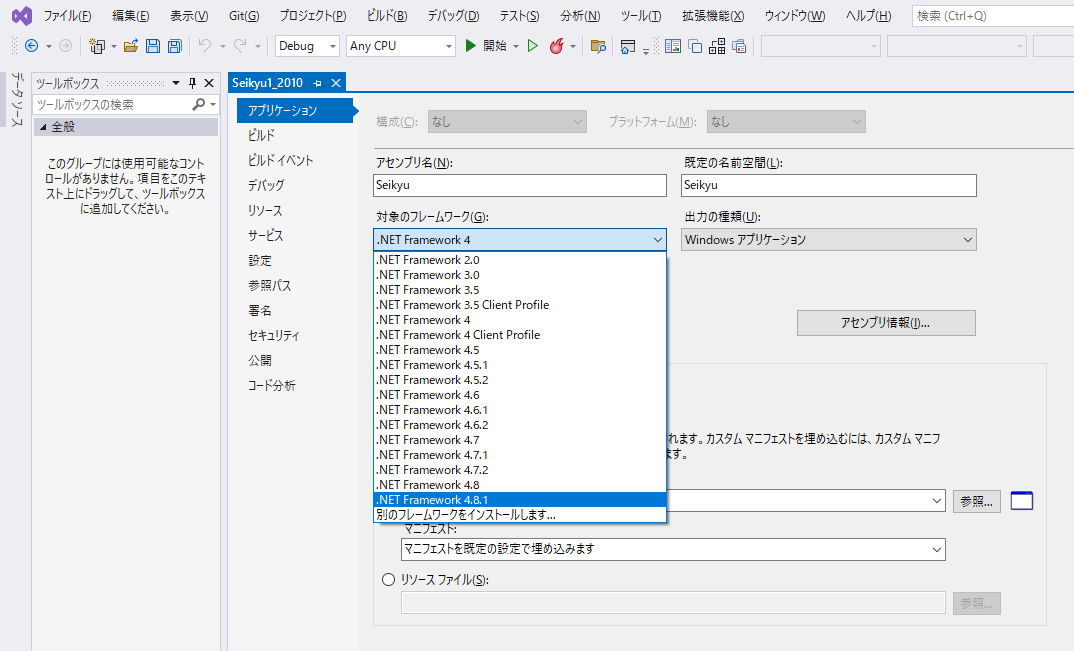Select the セキュリティ settings page
The width and height of the screenshot is (1074, 651).
[x=273, y=335]
